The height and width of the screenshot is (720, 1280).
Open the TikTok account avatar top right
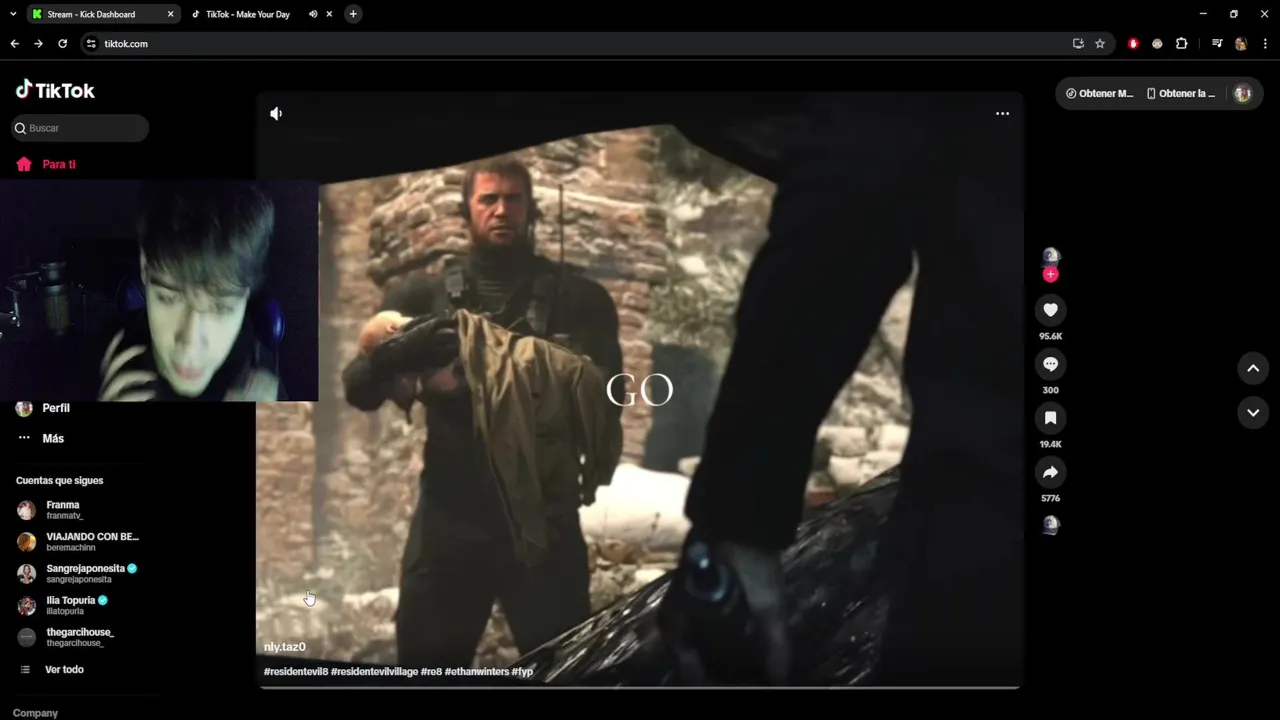[1242, 93]
